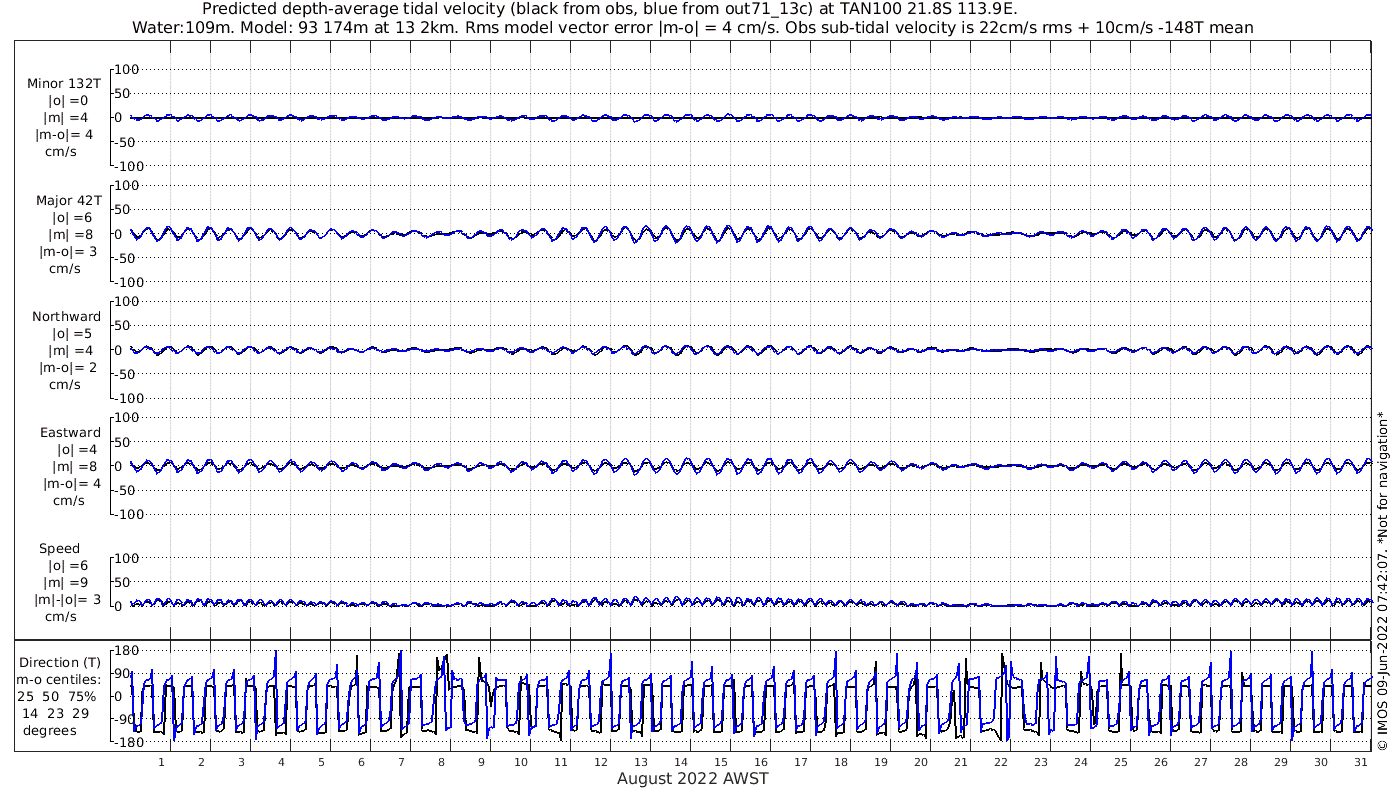Image resolution: width=1400 pixels, height=800 pixels.
Task: Click '|m-o|= 4' under Eastward
Action: coord(72,484)
